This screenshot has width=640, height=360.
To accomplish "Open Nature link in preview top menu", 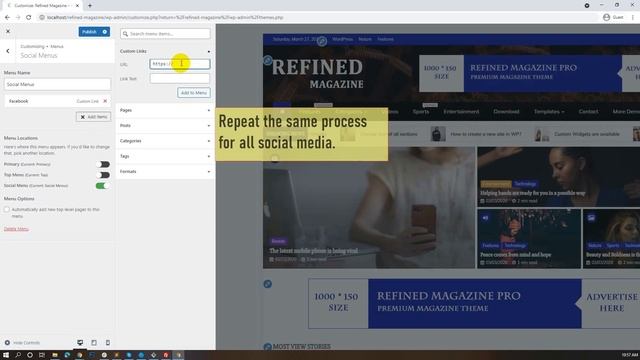I will pos(365,39).
